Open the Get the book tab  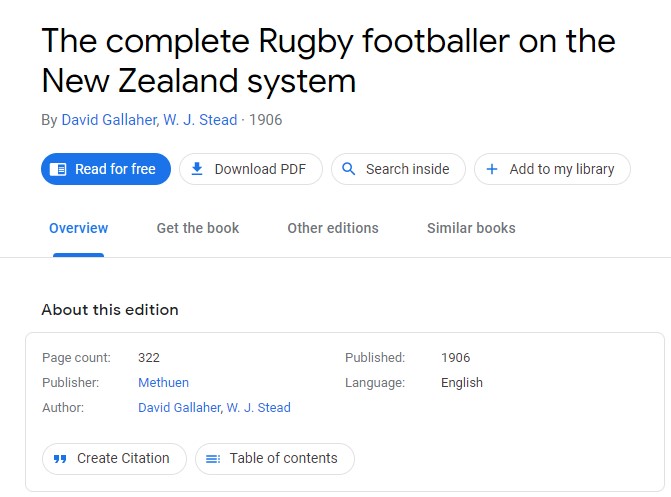pyautogui.click(x=198, y=228)
